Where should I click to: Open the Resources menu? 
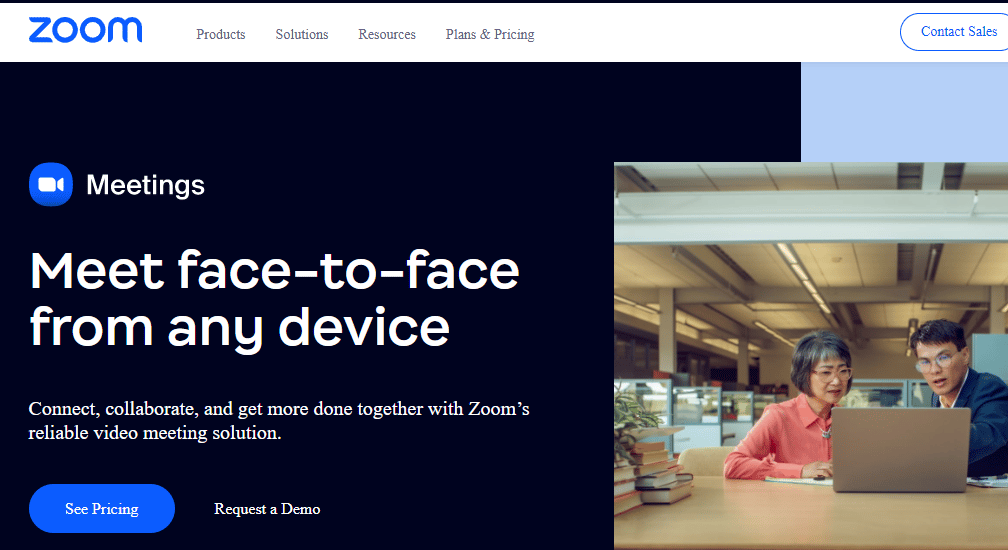[x=386, y=34]
